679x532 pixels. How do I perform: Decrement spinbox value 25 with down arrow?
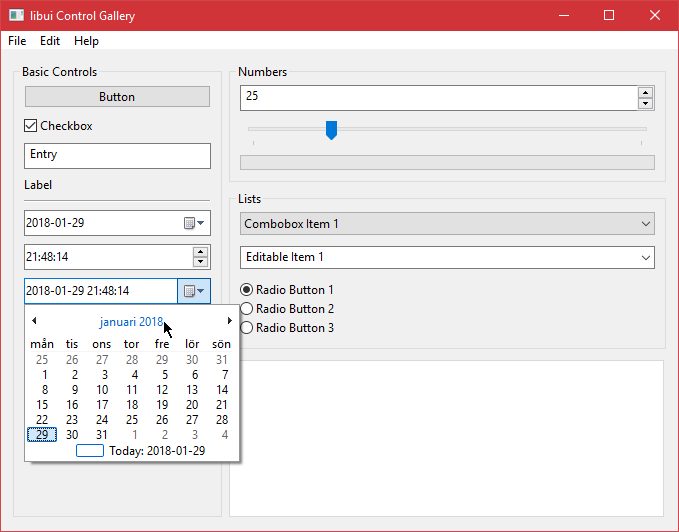tap(645, 104)
